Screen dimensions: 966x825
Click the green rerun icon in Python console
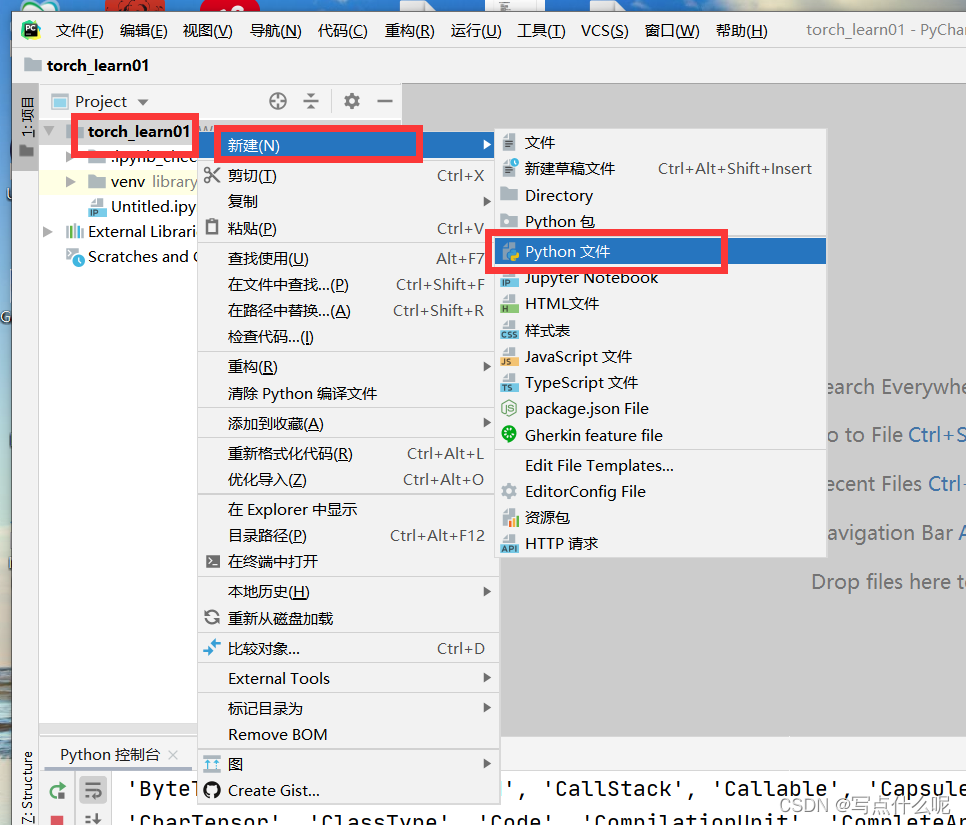[x=57, y=790]
